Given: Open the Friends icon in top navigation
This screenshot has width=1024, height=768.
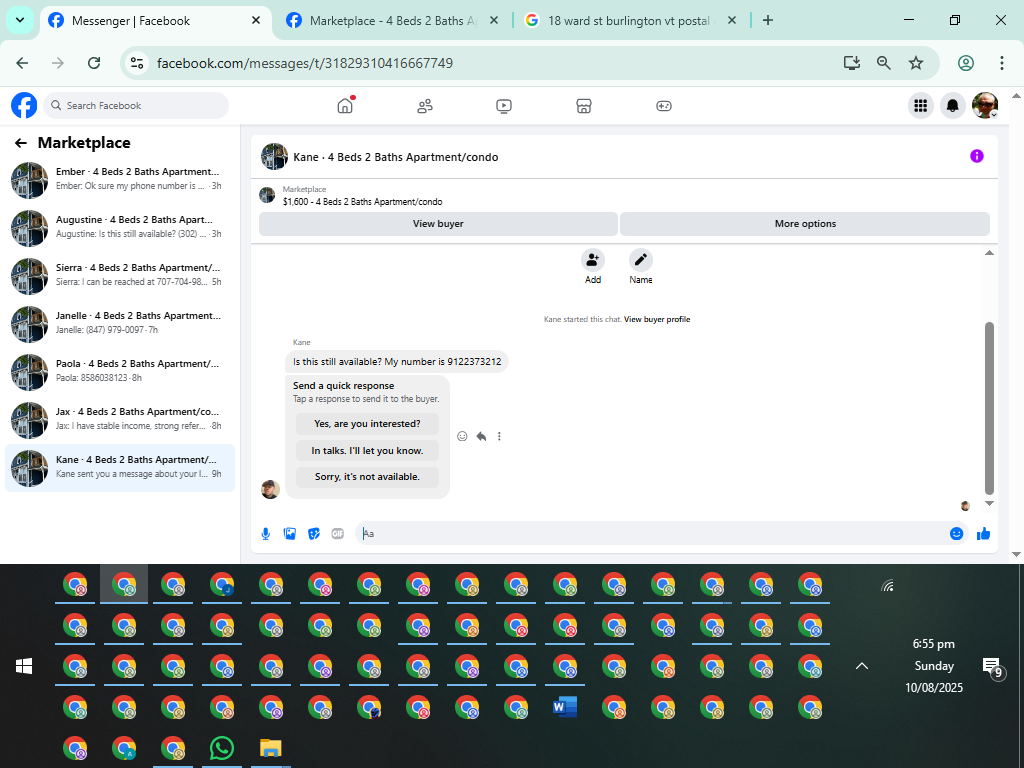Looking at the screenshot, I should point(424,106).
